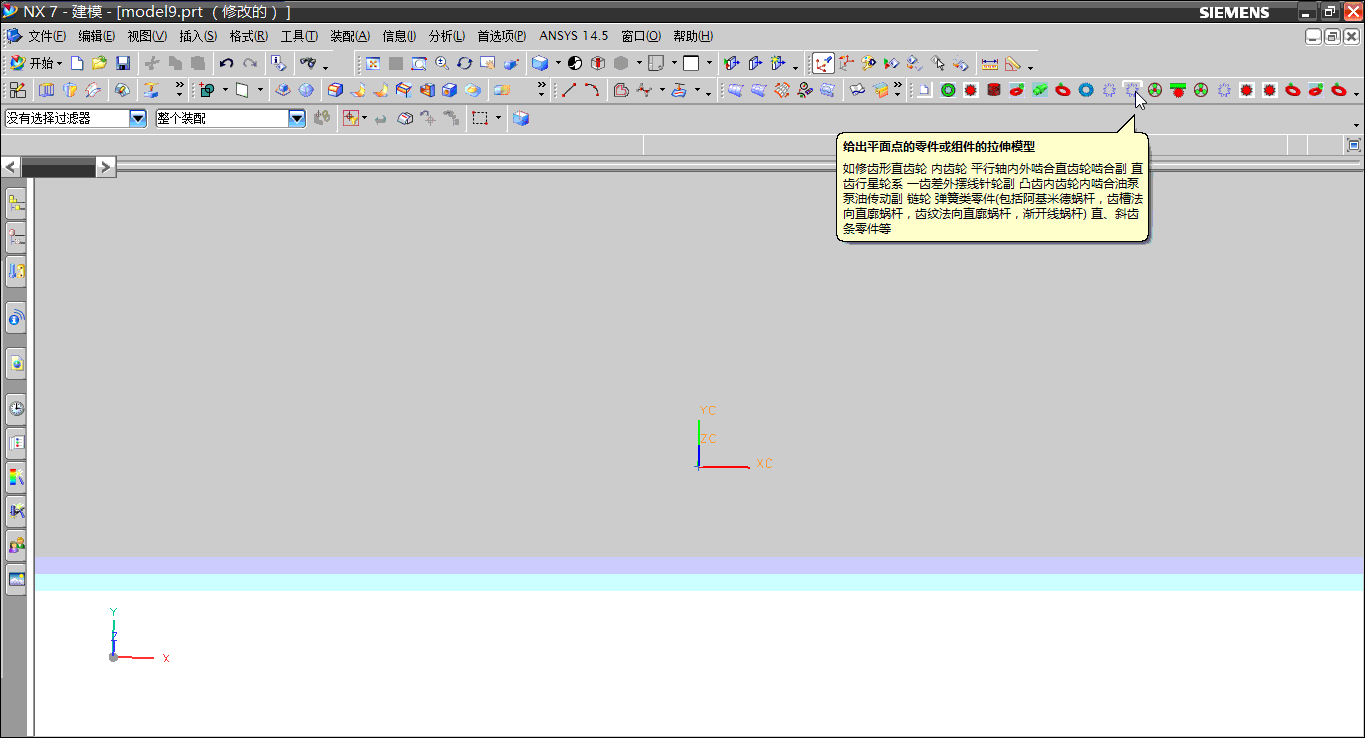Click the system materials sidebar tab

click(x=16, y=441)
